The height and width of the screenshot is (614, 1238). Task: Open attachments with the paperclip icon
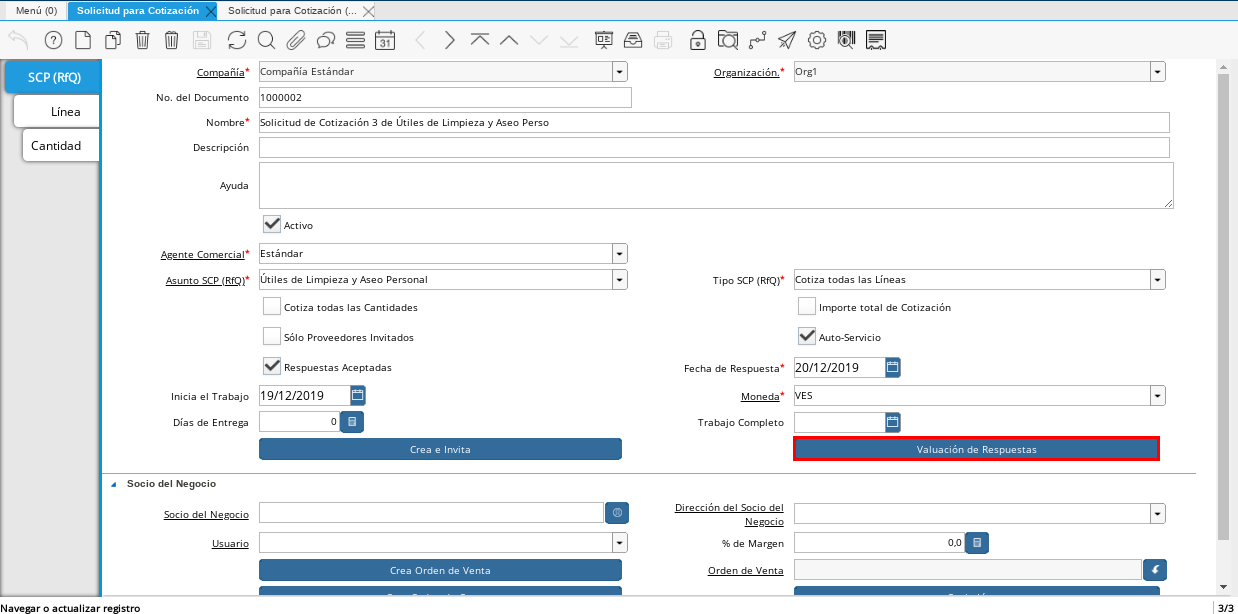point(295,40)
